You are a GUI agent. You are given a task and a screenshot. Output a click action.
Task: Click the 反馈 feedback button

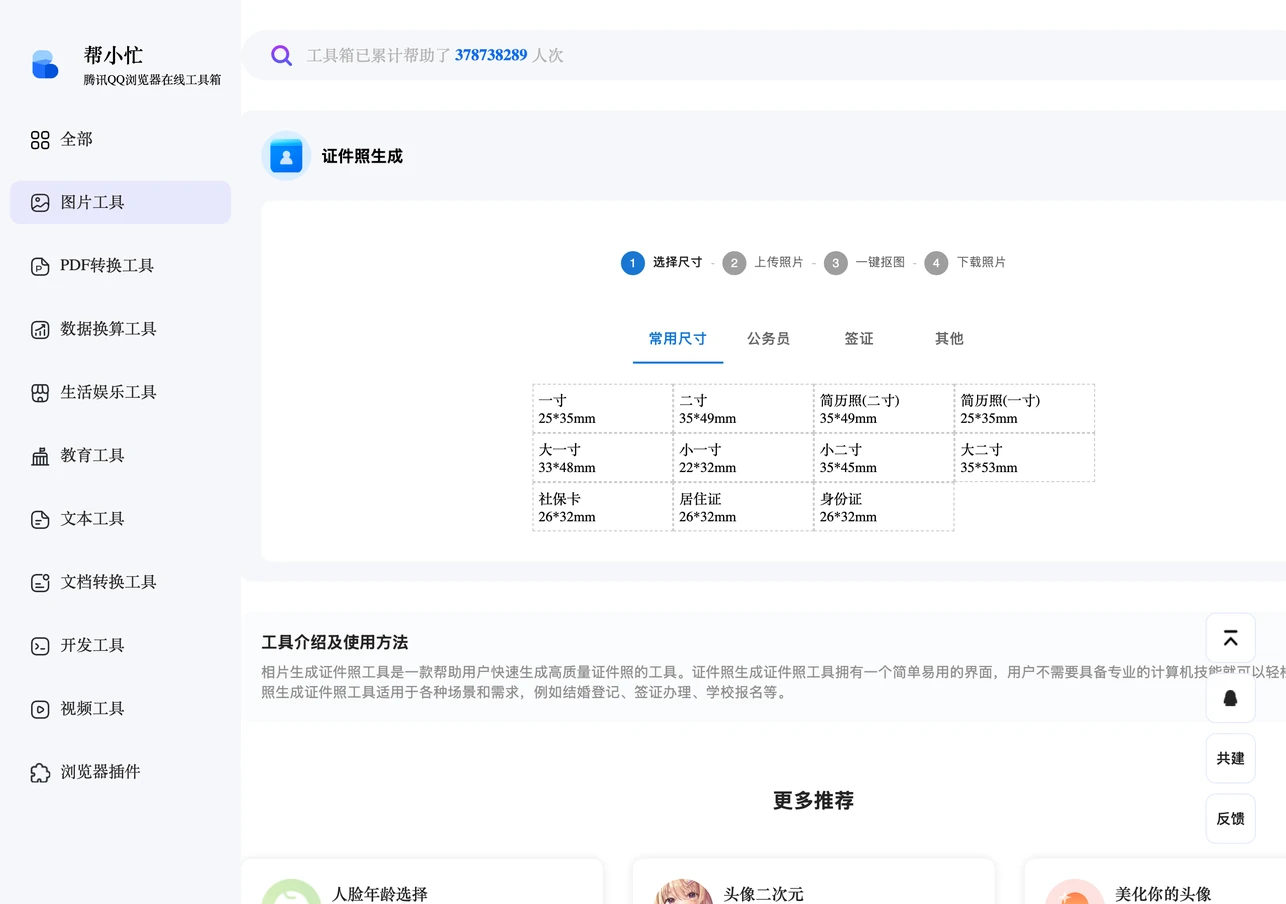tap(1231, 818)
